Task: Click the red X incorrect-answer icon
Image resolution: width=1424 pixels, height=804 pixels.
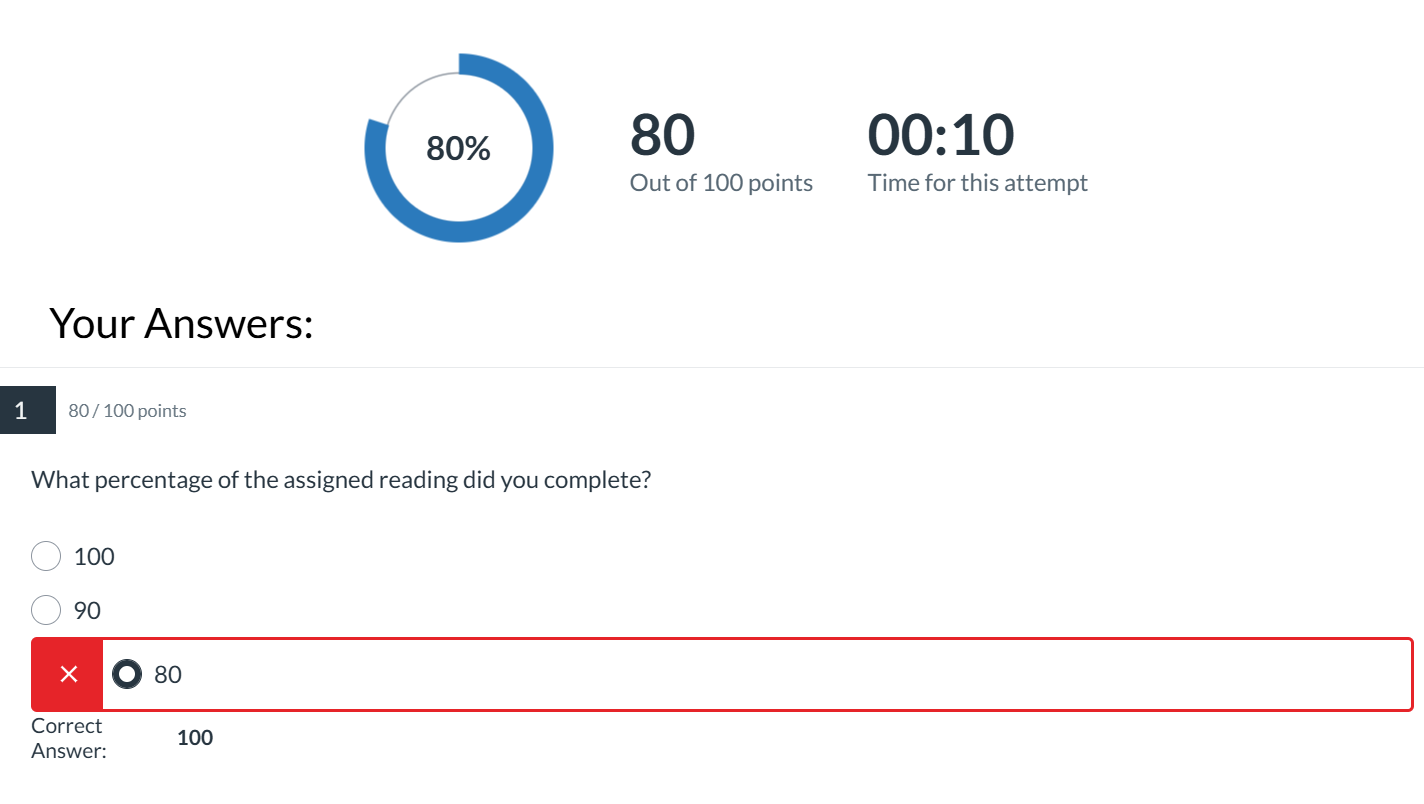Action: 68,674
